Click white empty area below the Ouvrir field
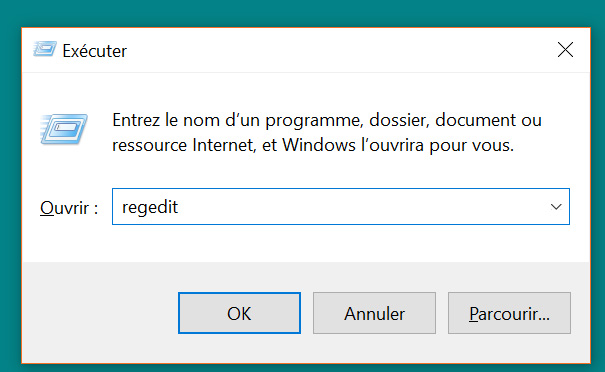Image resolution: width=605 pixels, height=372 pixels. [x=305, y=243]
